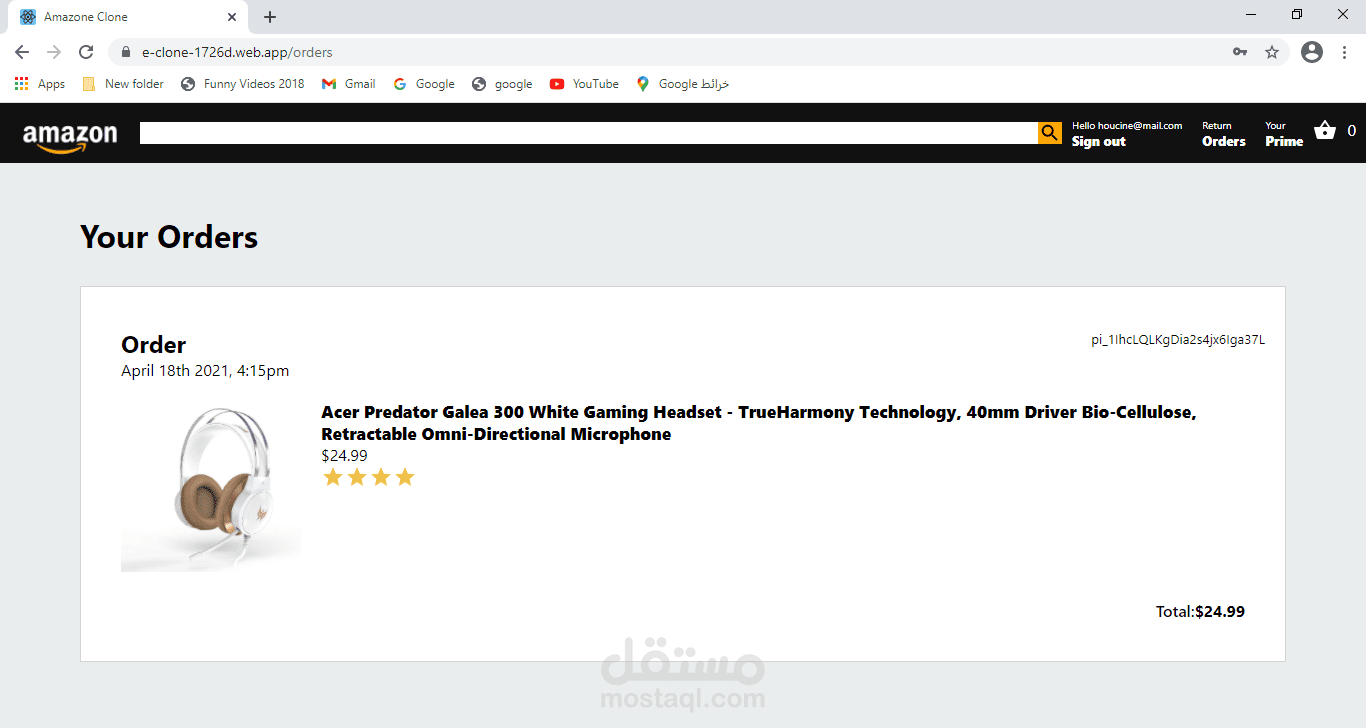
Task: Click the order ID pi_1IhcLQLKgDia2s4jx6Iga37L
Action: coord(1178,340)
